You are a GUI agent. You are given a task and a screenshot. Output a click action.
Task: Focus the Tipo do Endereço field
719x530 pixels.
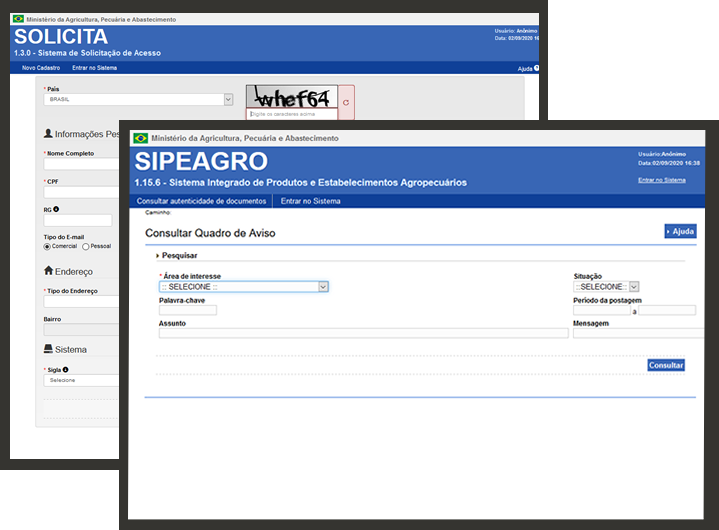tap(81, 302)
